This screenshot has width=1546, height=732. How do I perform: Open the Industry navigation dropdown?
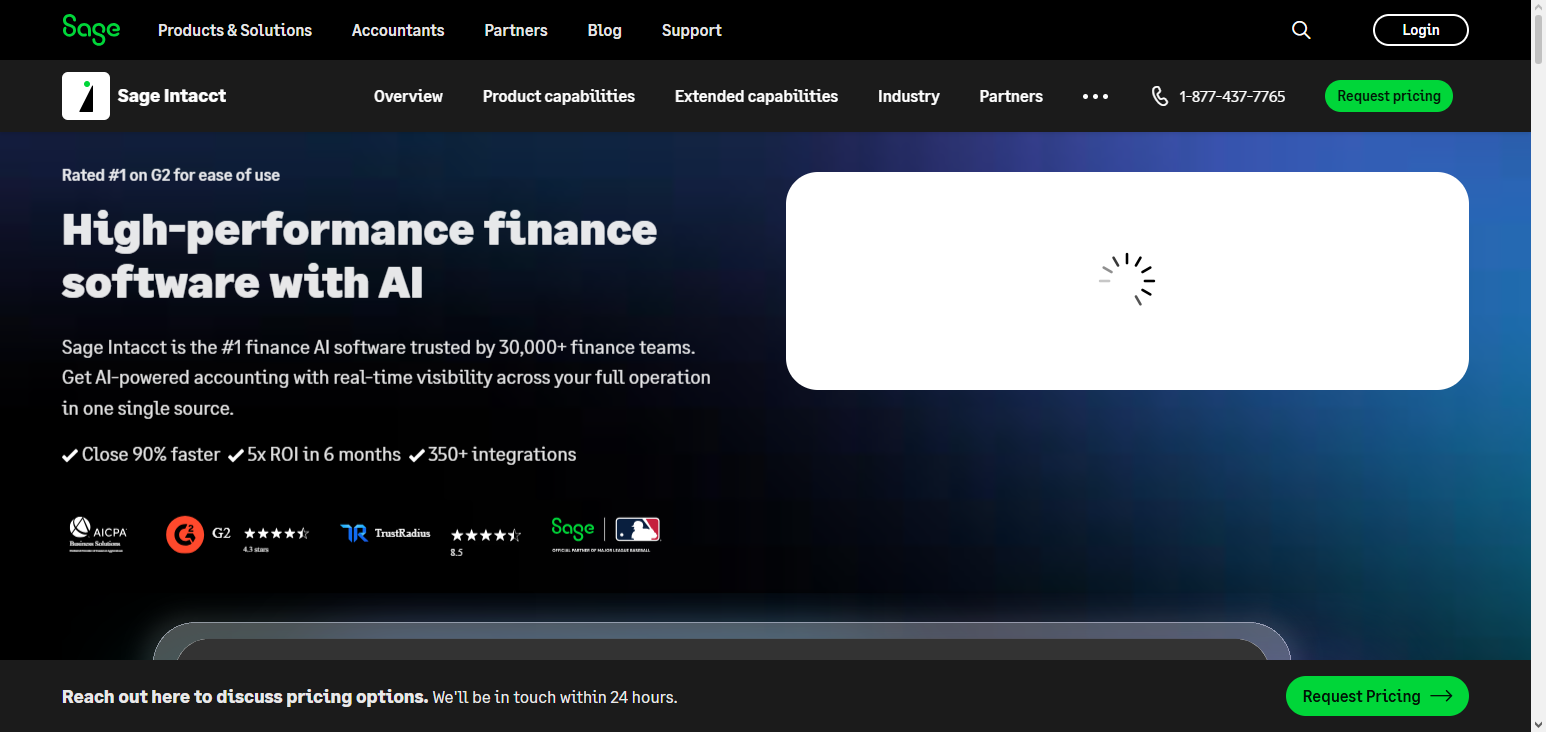point(908,96)
